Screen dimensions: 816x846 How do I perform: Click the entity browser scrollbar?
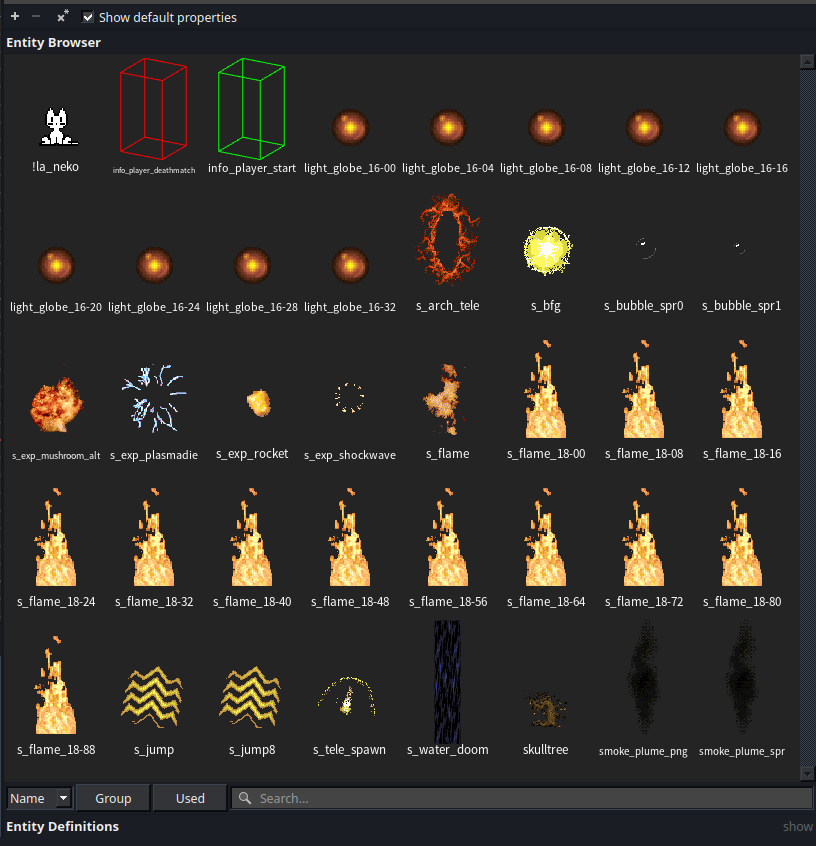point(807,400)
